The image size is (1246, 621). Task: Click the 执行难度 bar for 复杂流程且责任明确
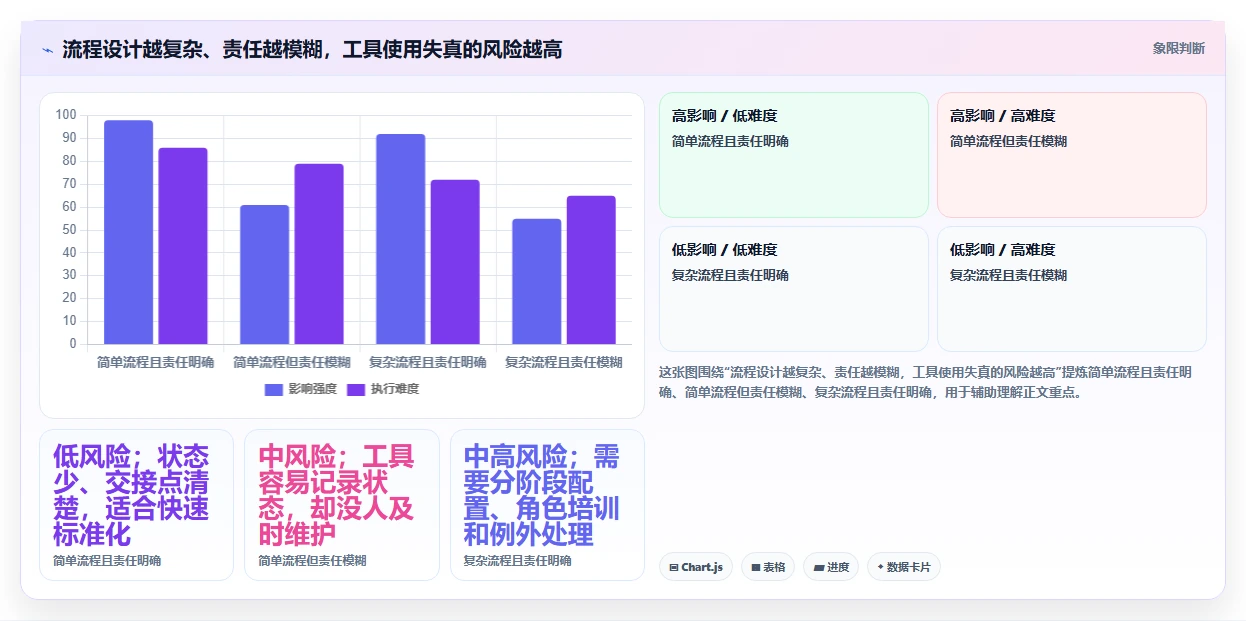coord(455,262)
